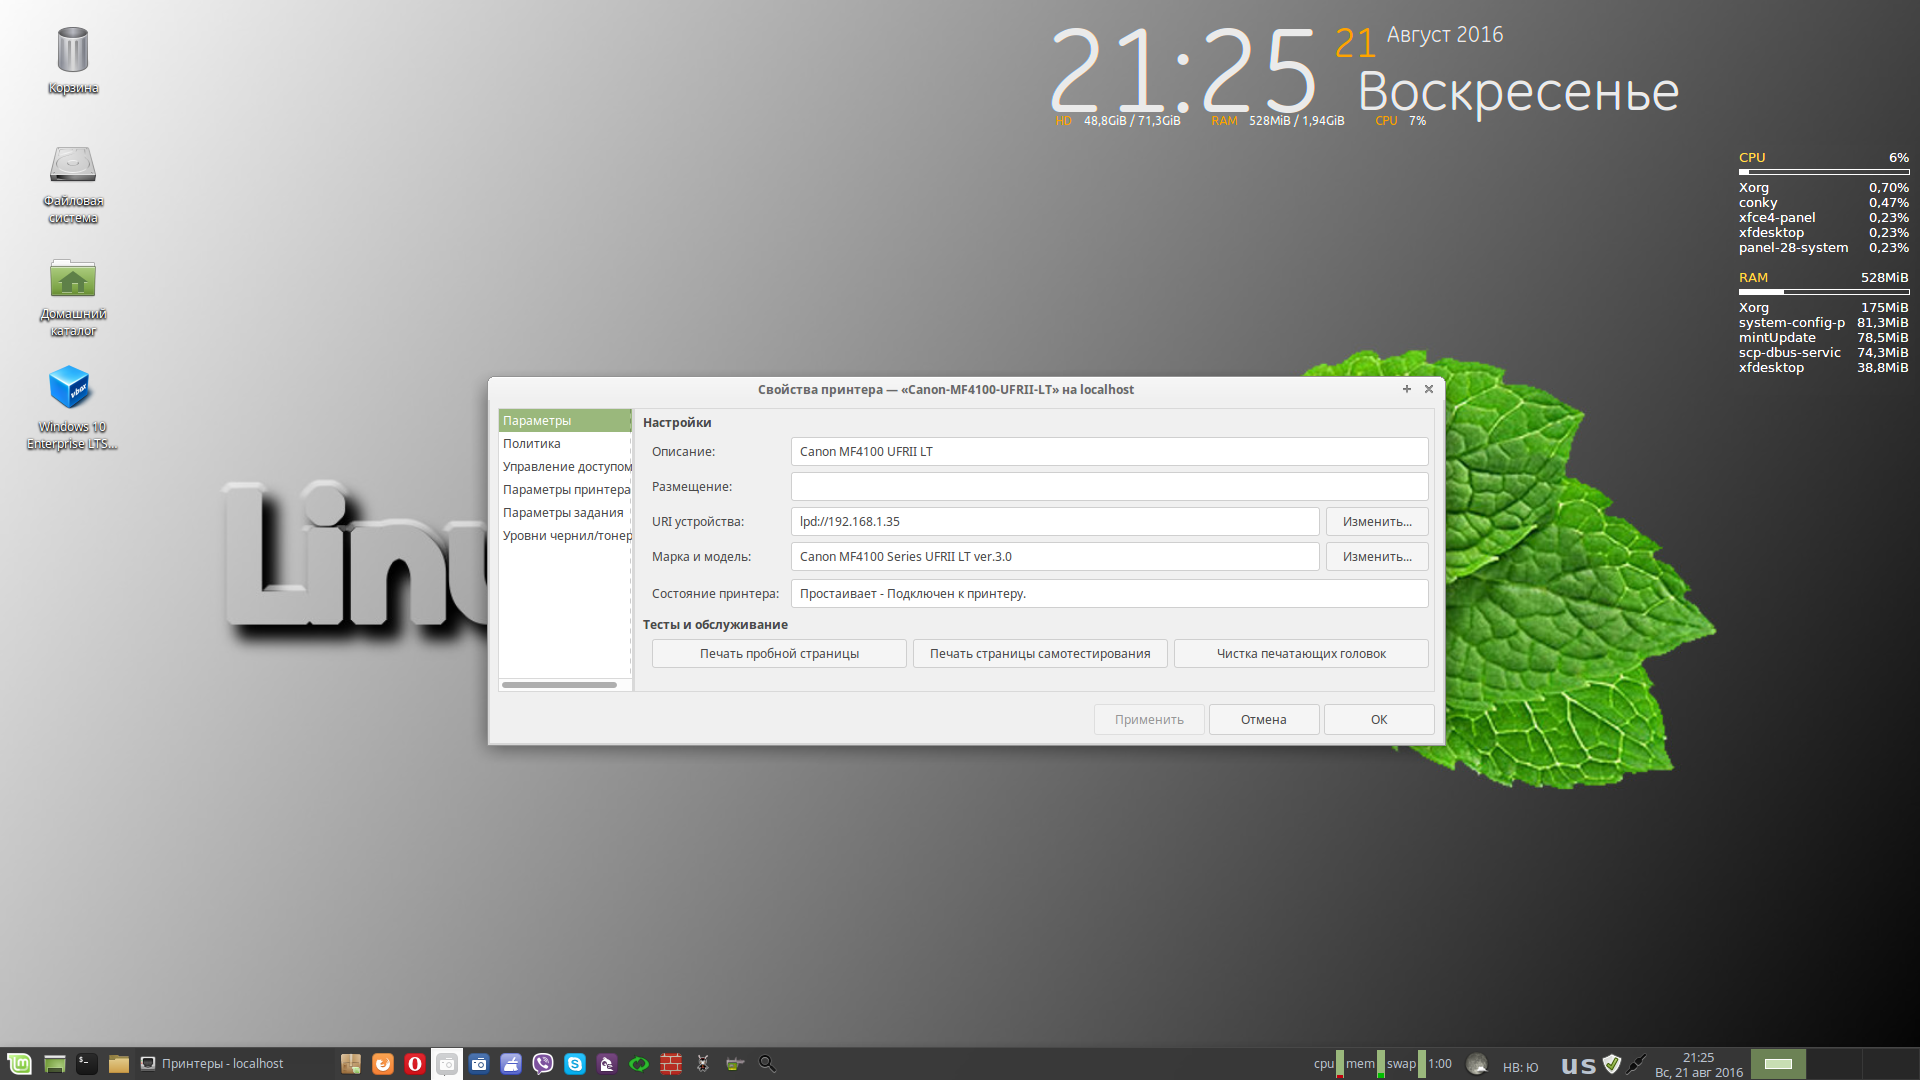Select Политика in the sidebar
Image resolution: width=1920 pixels, height=1080 pixels.
point(531,444)
